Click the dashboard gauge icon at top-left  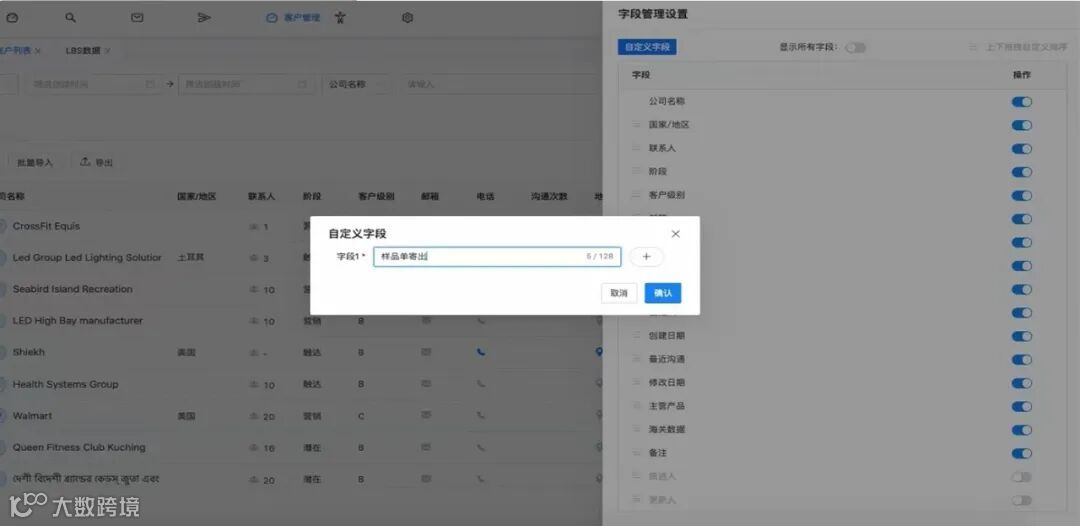12,18
